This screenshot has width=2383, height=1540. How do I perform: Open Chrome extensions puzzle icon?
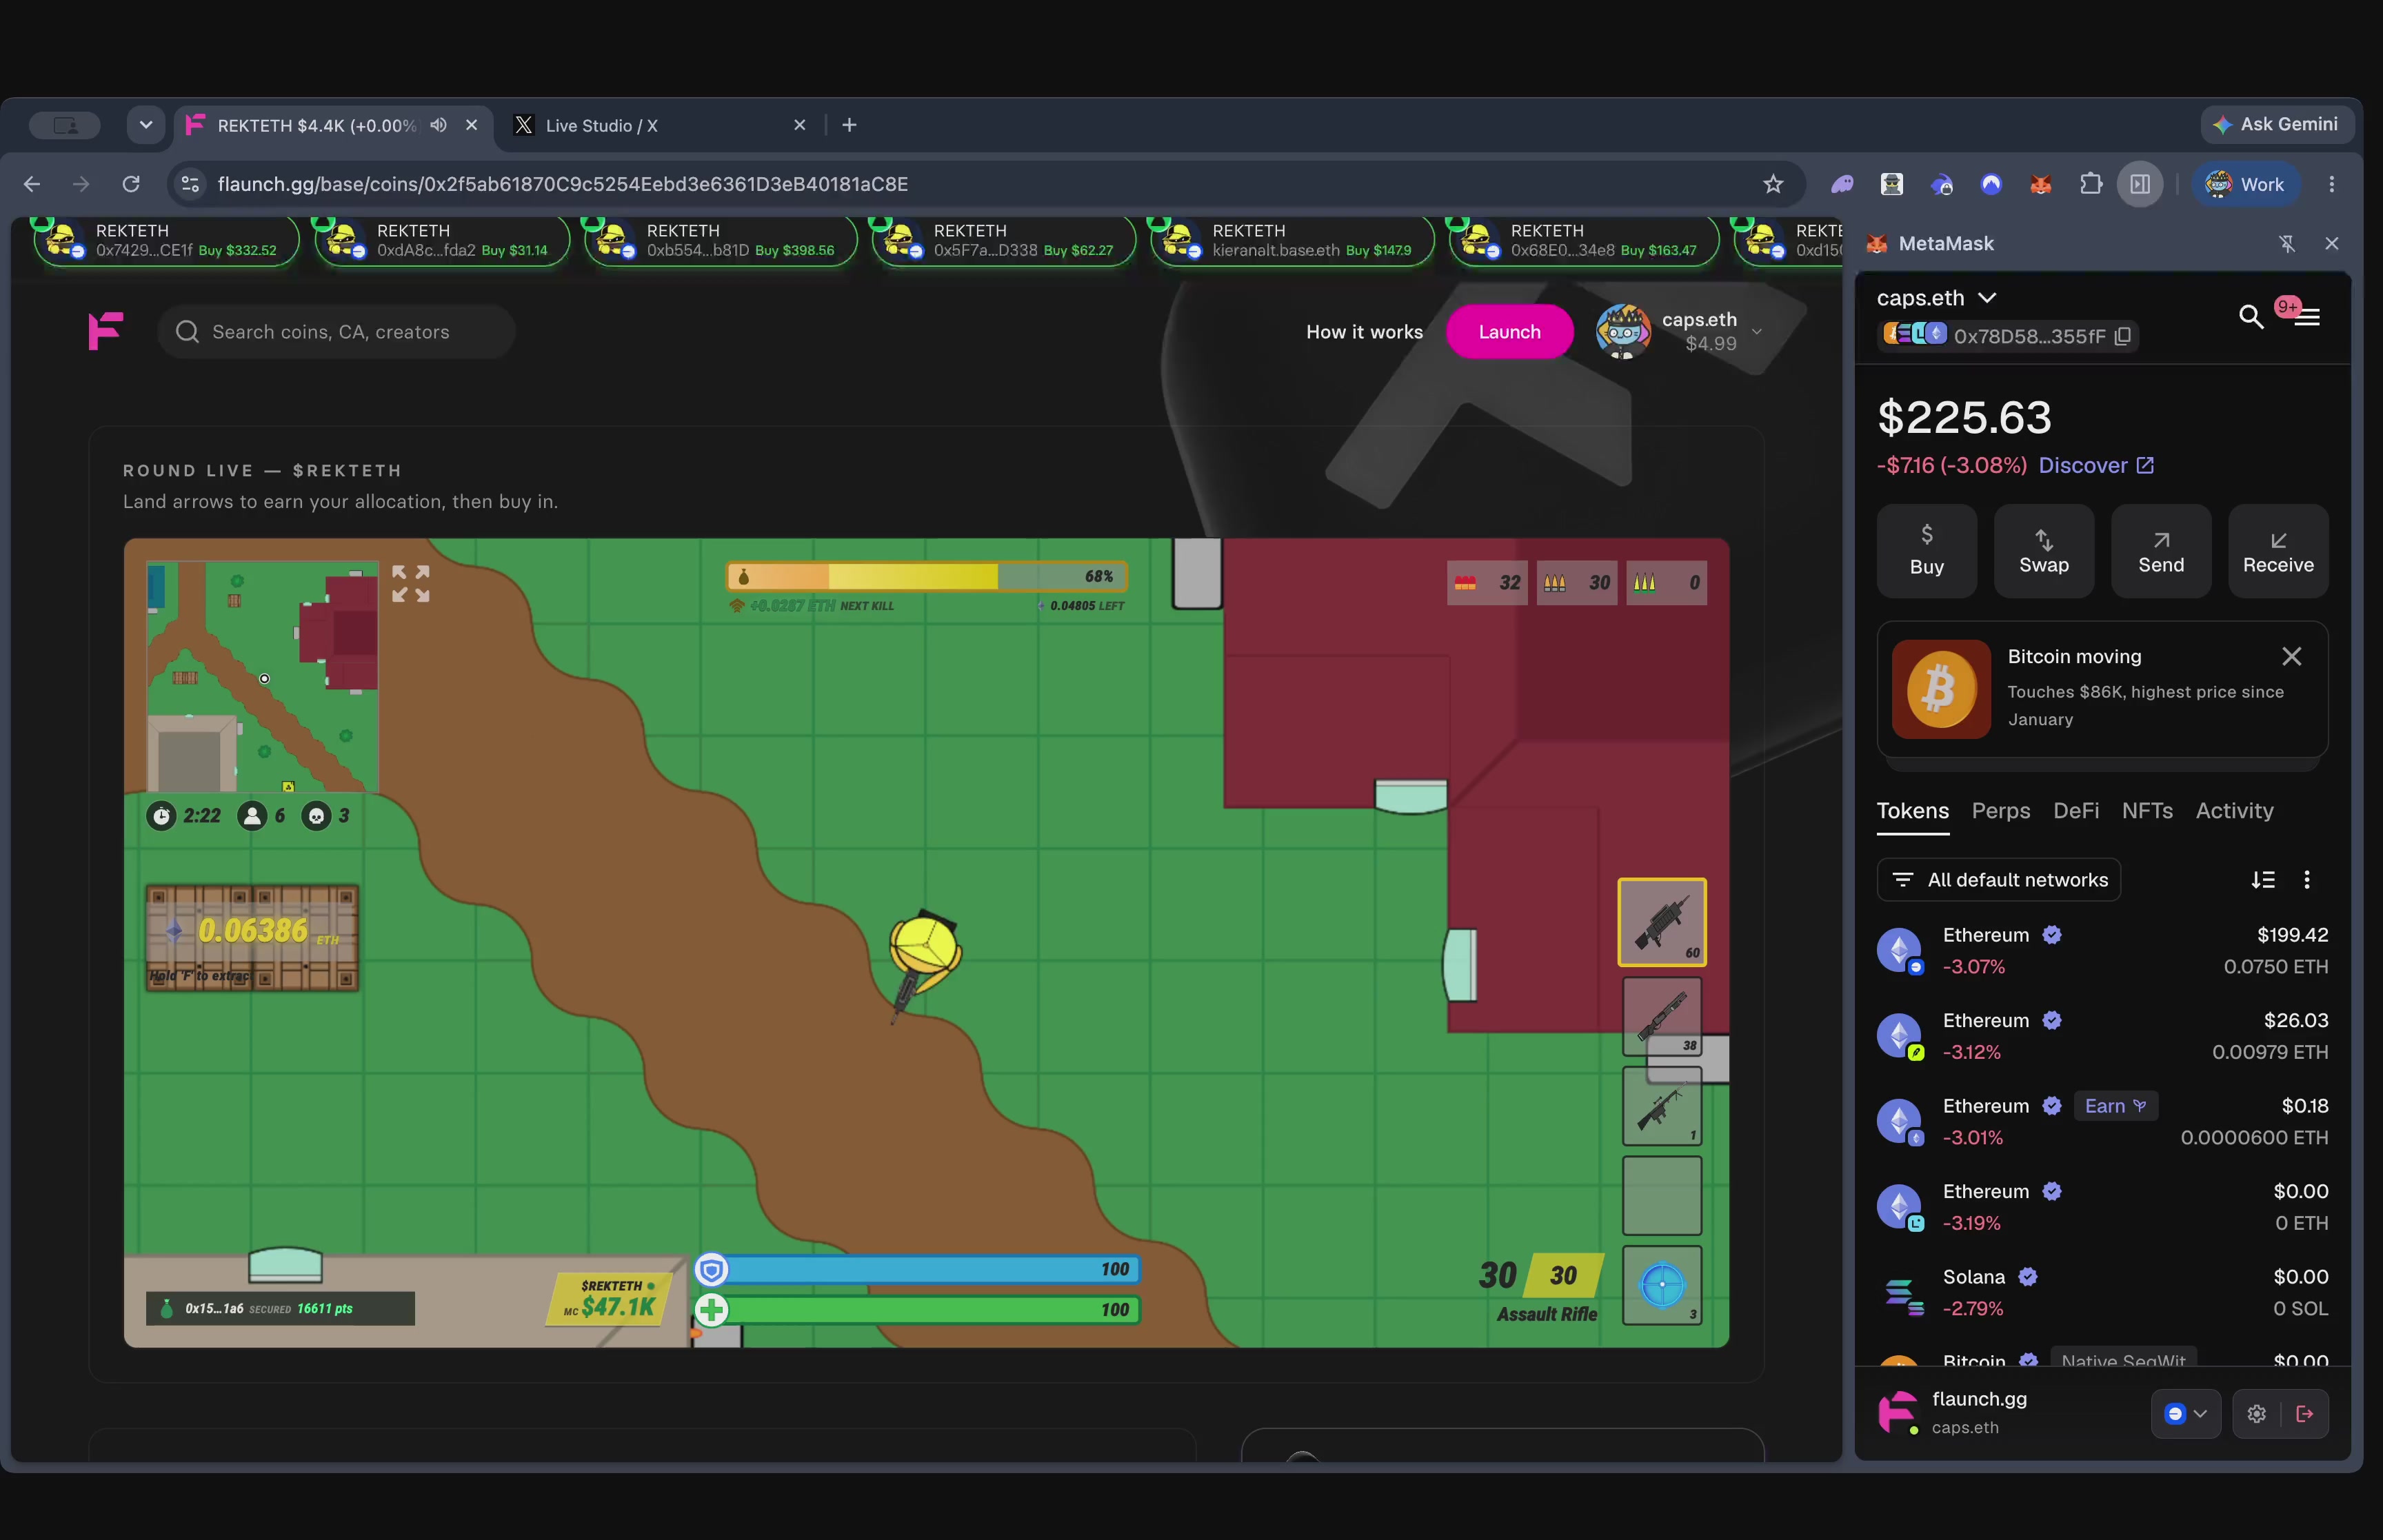(2090, 184)
